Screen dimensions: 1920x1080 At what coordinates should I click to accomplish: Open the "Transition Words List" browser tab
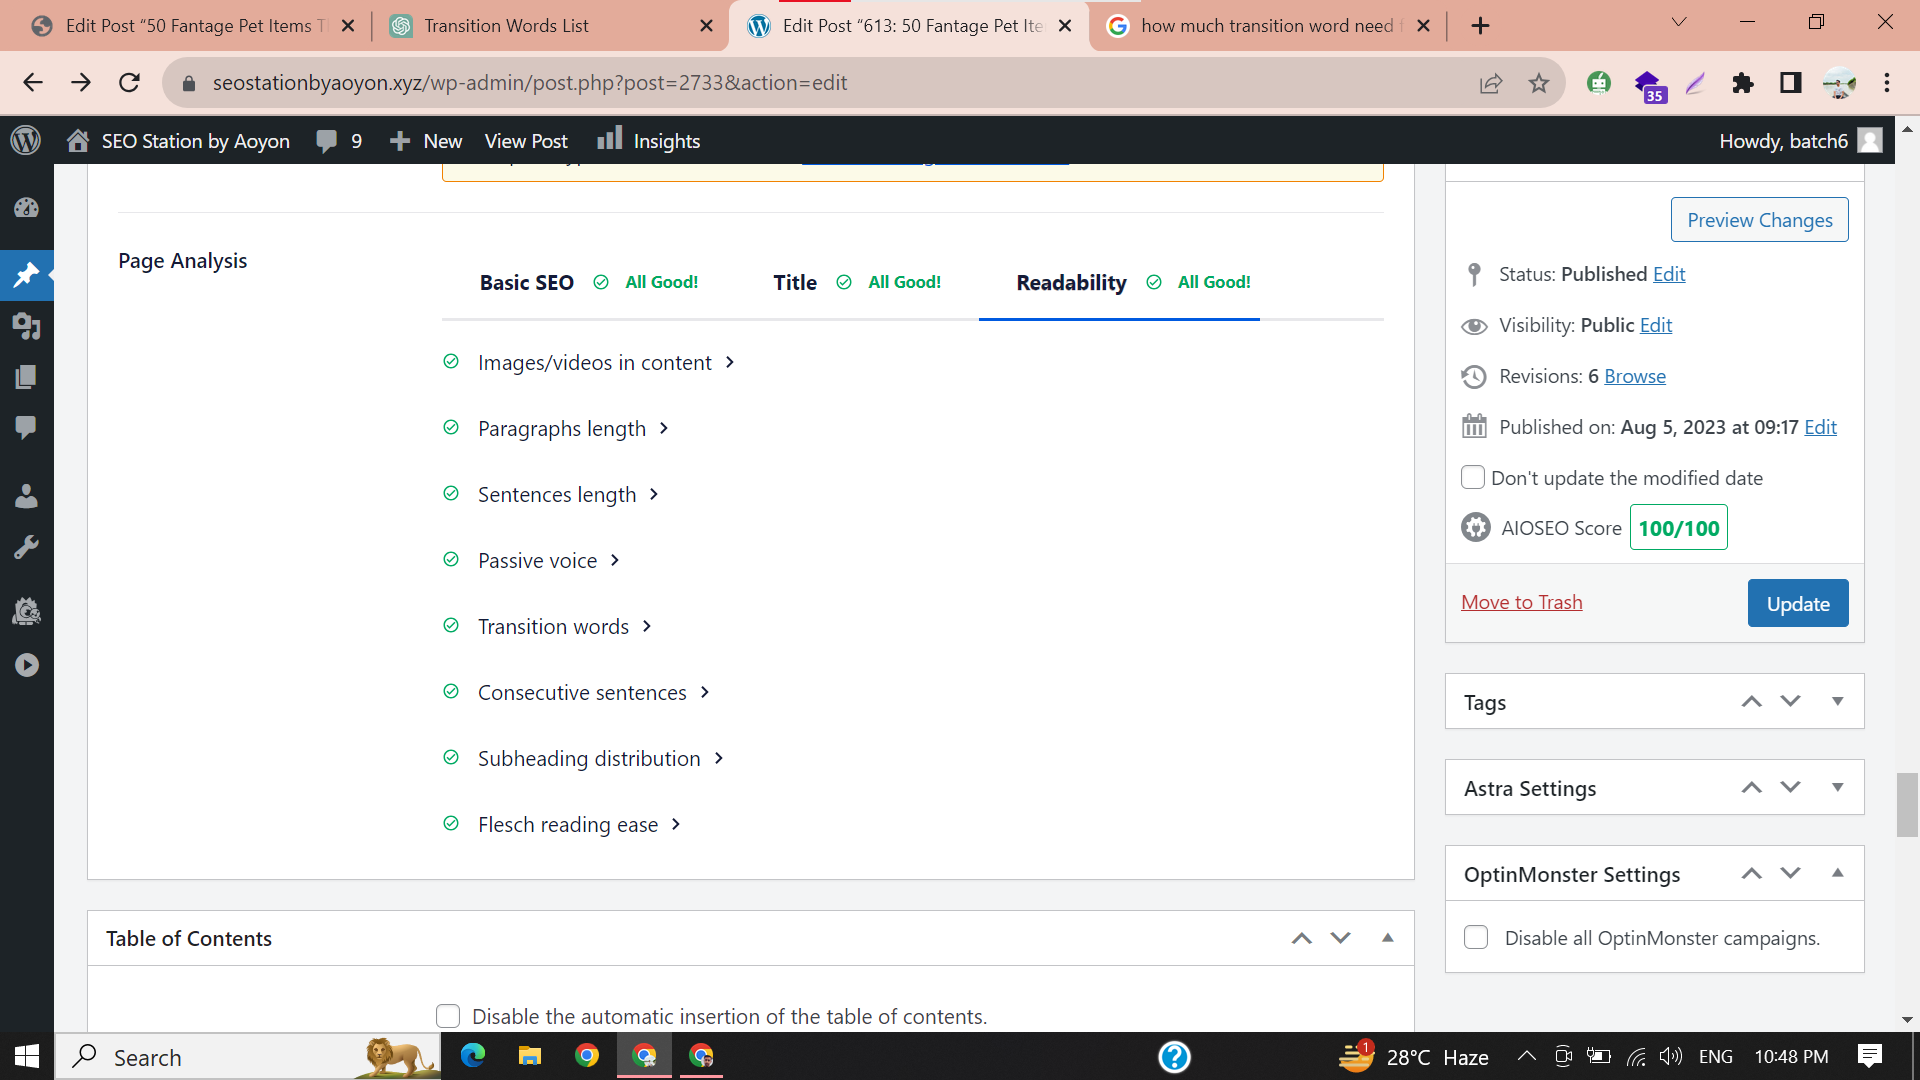[505, 25]
